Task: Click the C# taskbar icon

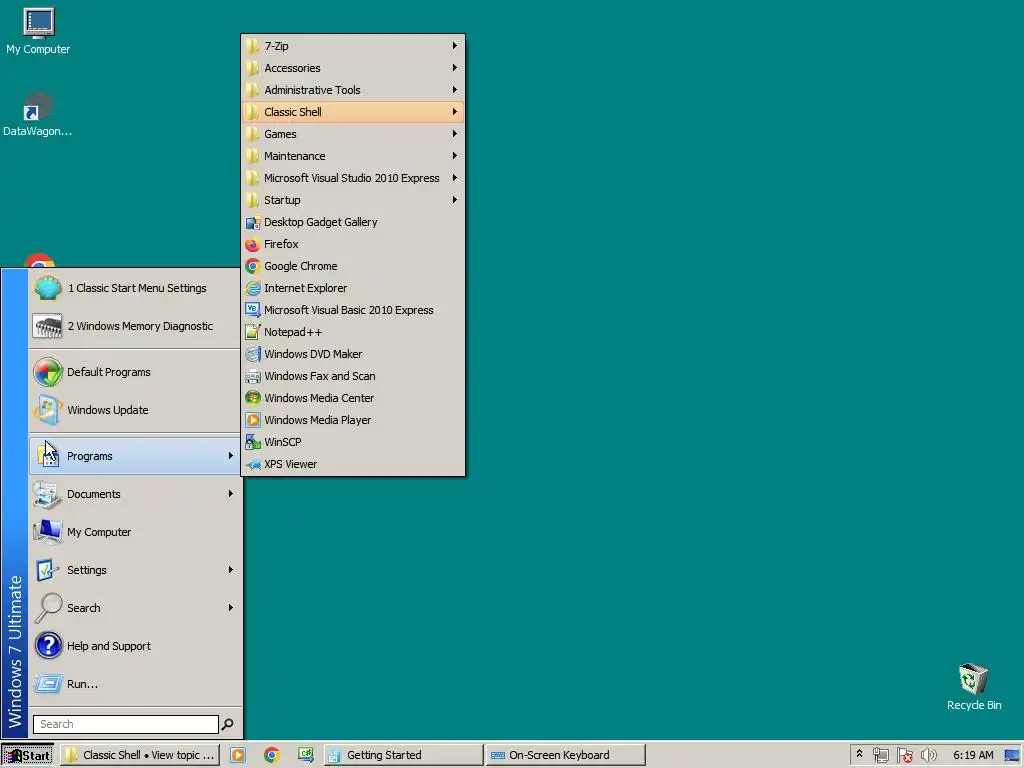Action: coord(305,755)
